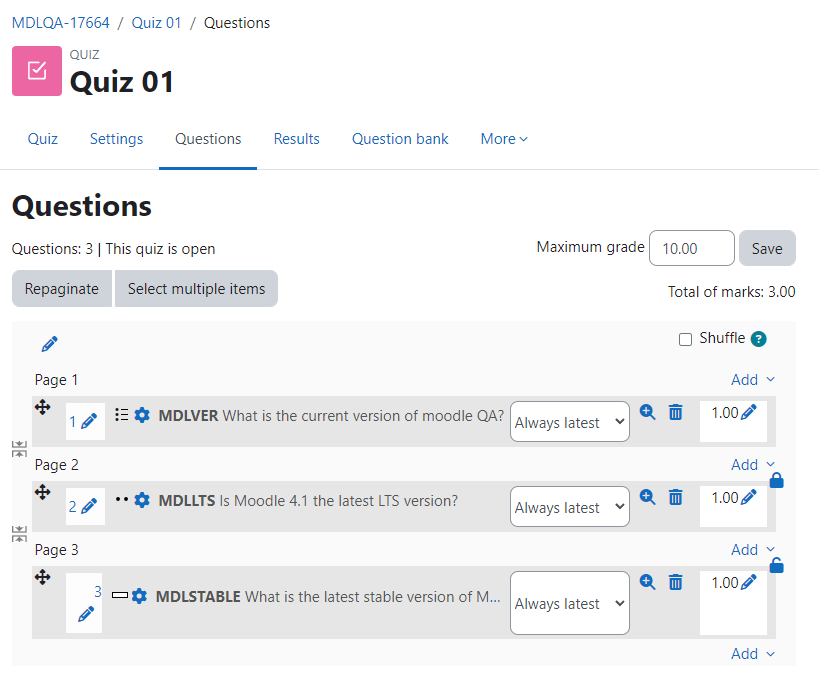
Task: Edit the mark 1.00 for MDLSTABLE question
Action: click(x=749, y=582)
